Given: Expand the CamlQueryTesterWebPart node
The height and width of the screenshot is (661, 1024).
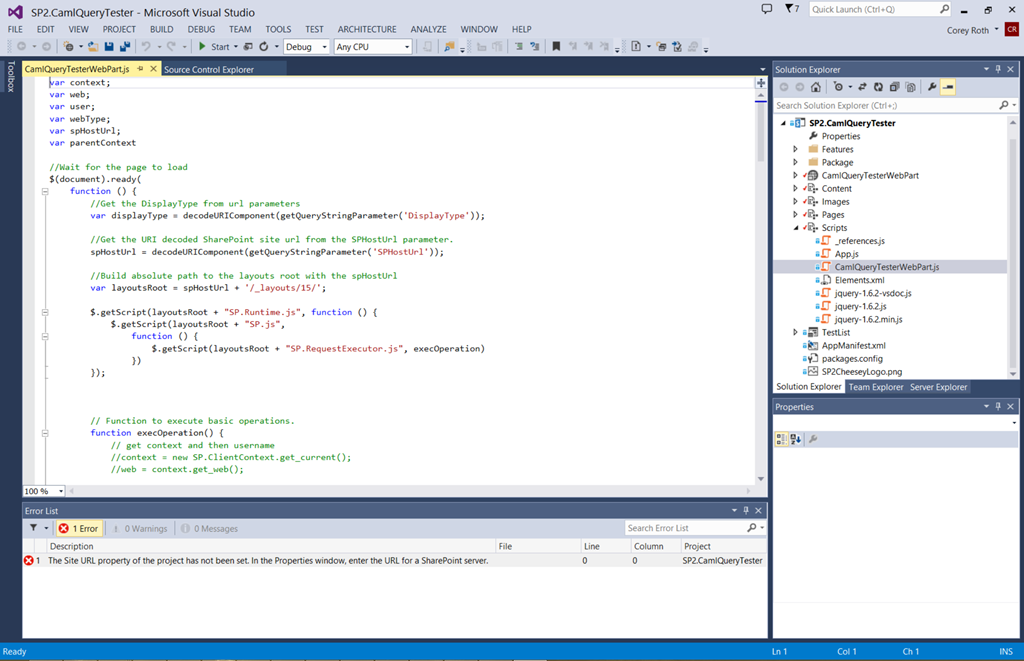Looking at the screenshot, I should (x=795, y=175).
